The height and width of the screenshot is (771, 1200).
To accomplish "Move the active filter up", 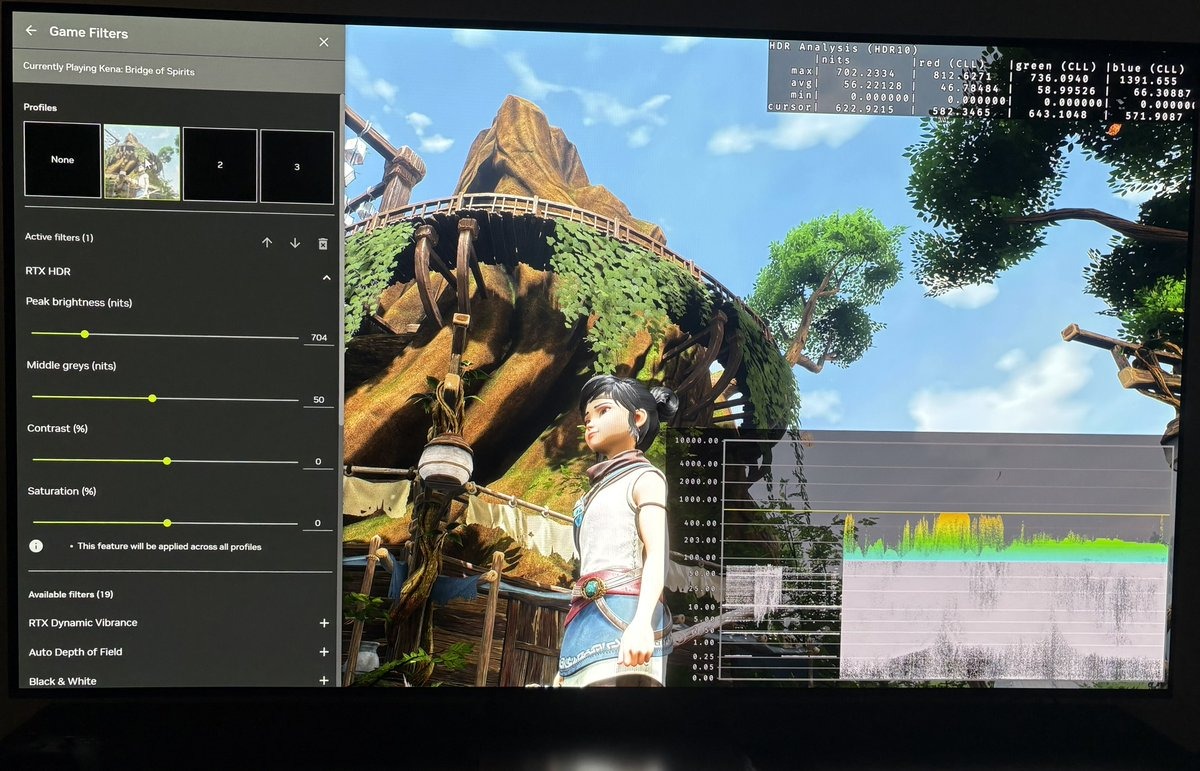I will (x=267, y=243).
